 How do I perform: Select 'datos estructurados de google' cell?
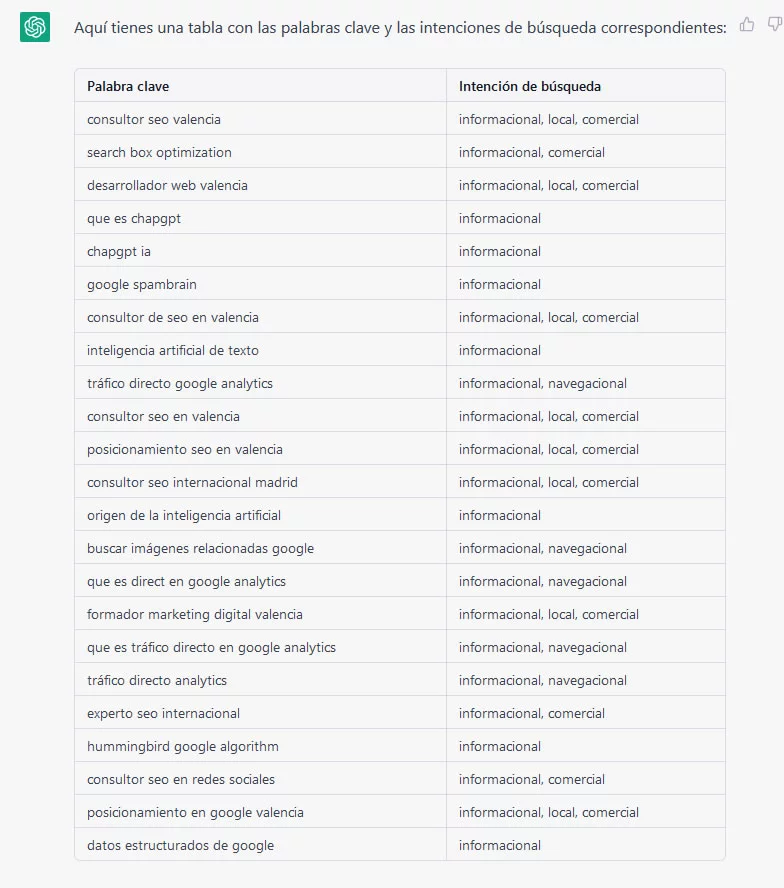tap(261, 845)
